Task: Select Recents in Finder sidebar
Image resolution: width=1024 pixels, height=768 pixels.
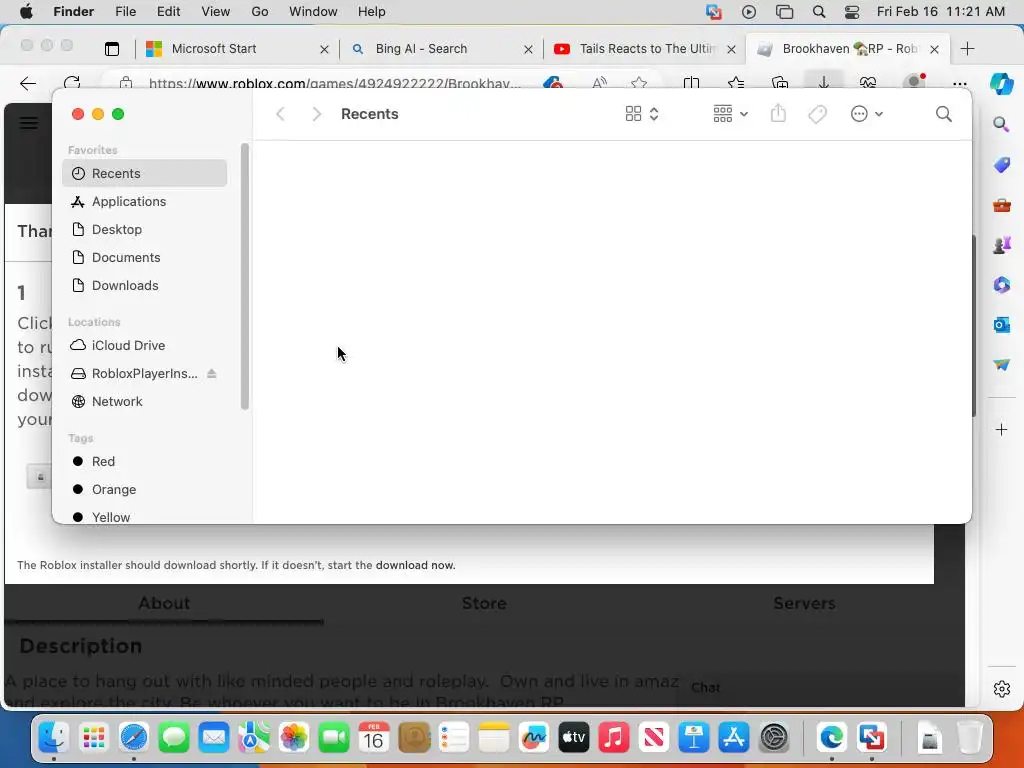Action: pos(144,173)
